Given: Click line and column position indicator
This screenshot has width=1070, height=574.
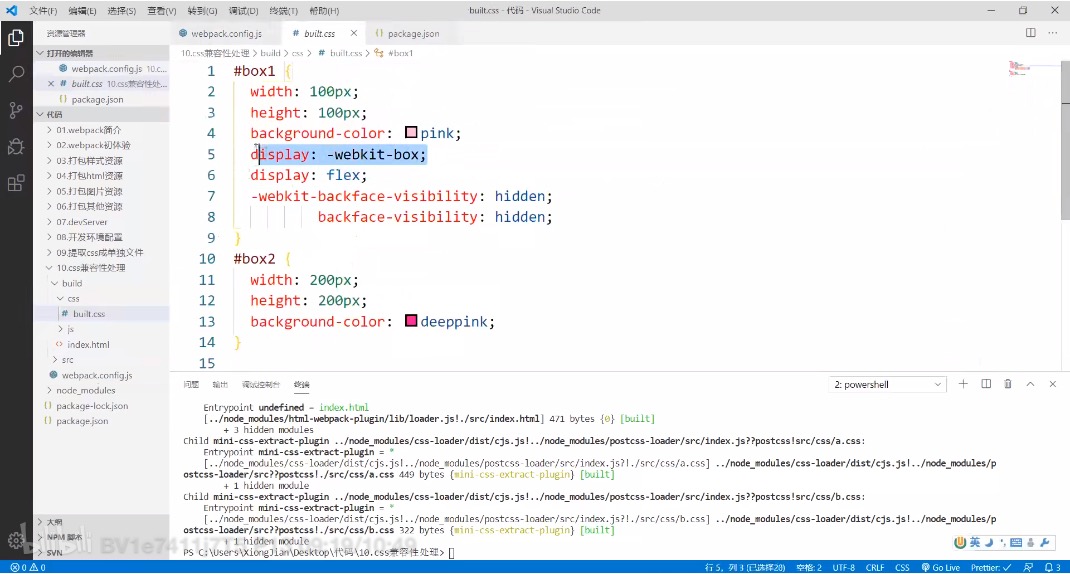Looking at the screenshot, I should coord(744,567).
